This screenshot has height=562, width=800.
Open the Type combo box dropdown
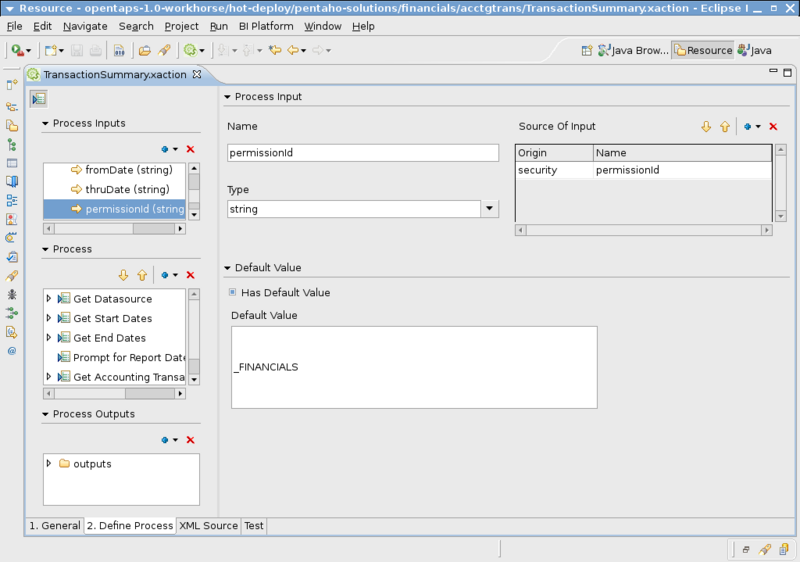click(489, 209)
